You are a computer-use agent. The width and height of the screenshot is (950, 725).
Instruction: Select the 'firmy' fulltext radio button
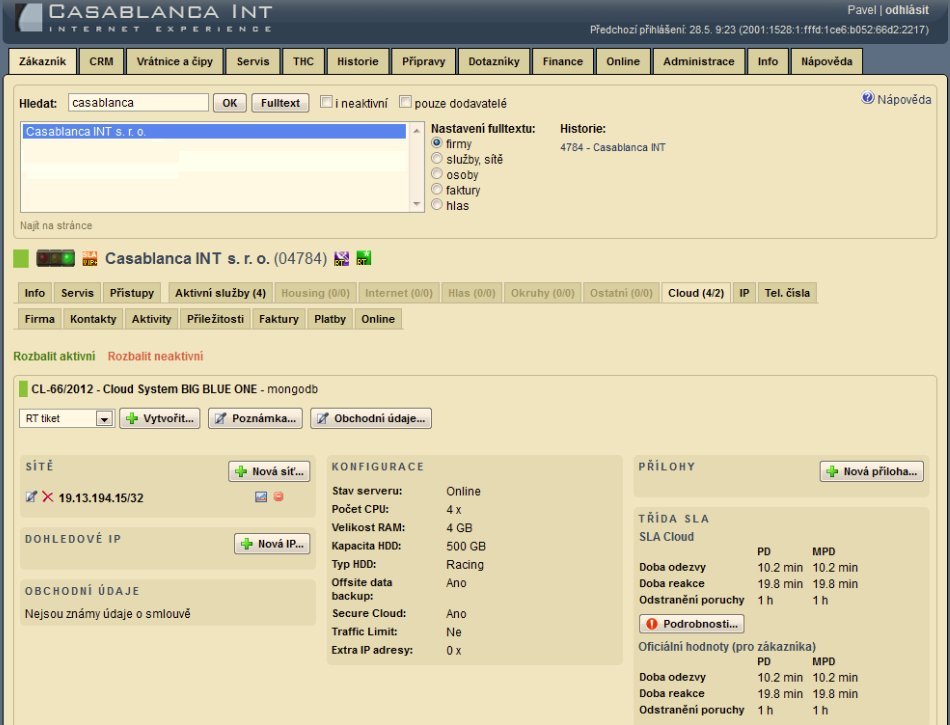[x=437, y=143]
